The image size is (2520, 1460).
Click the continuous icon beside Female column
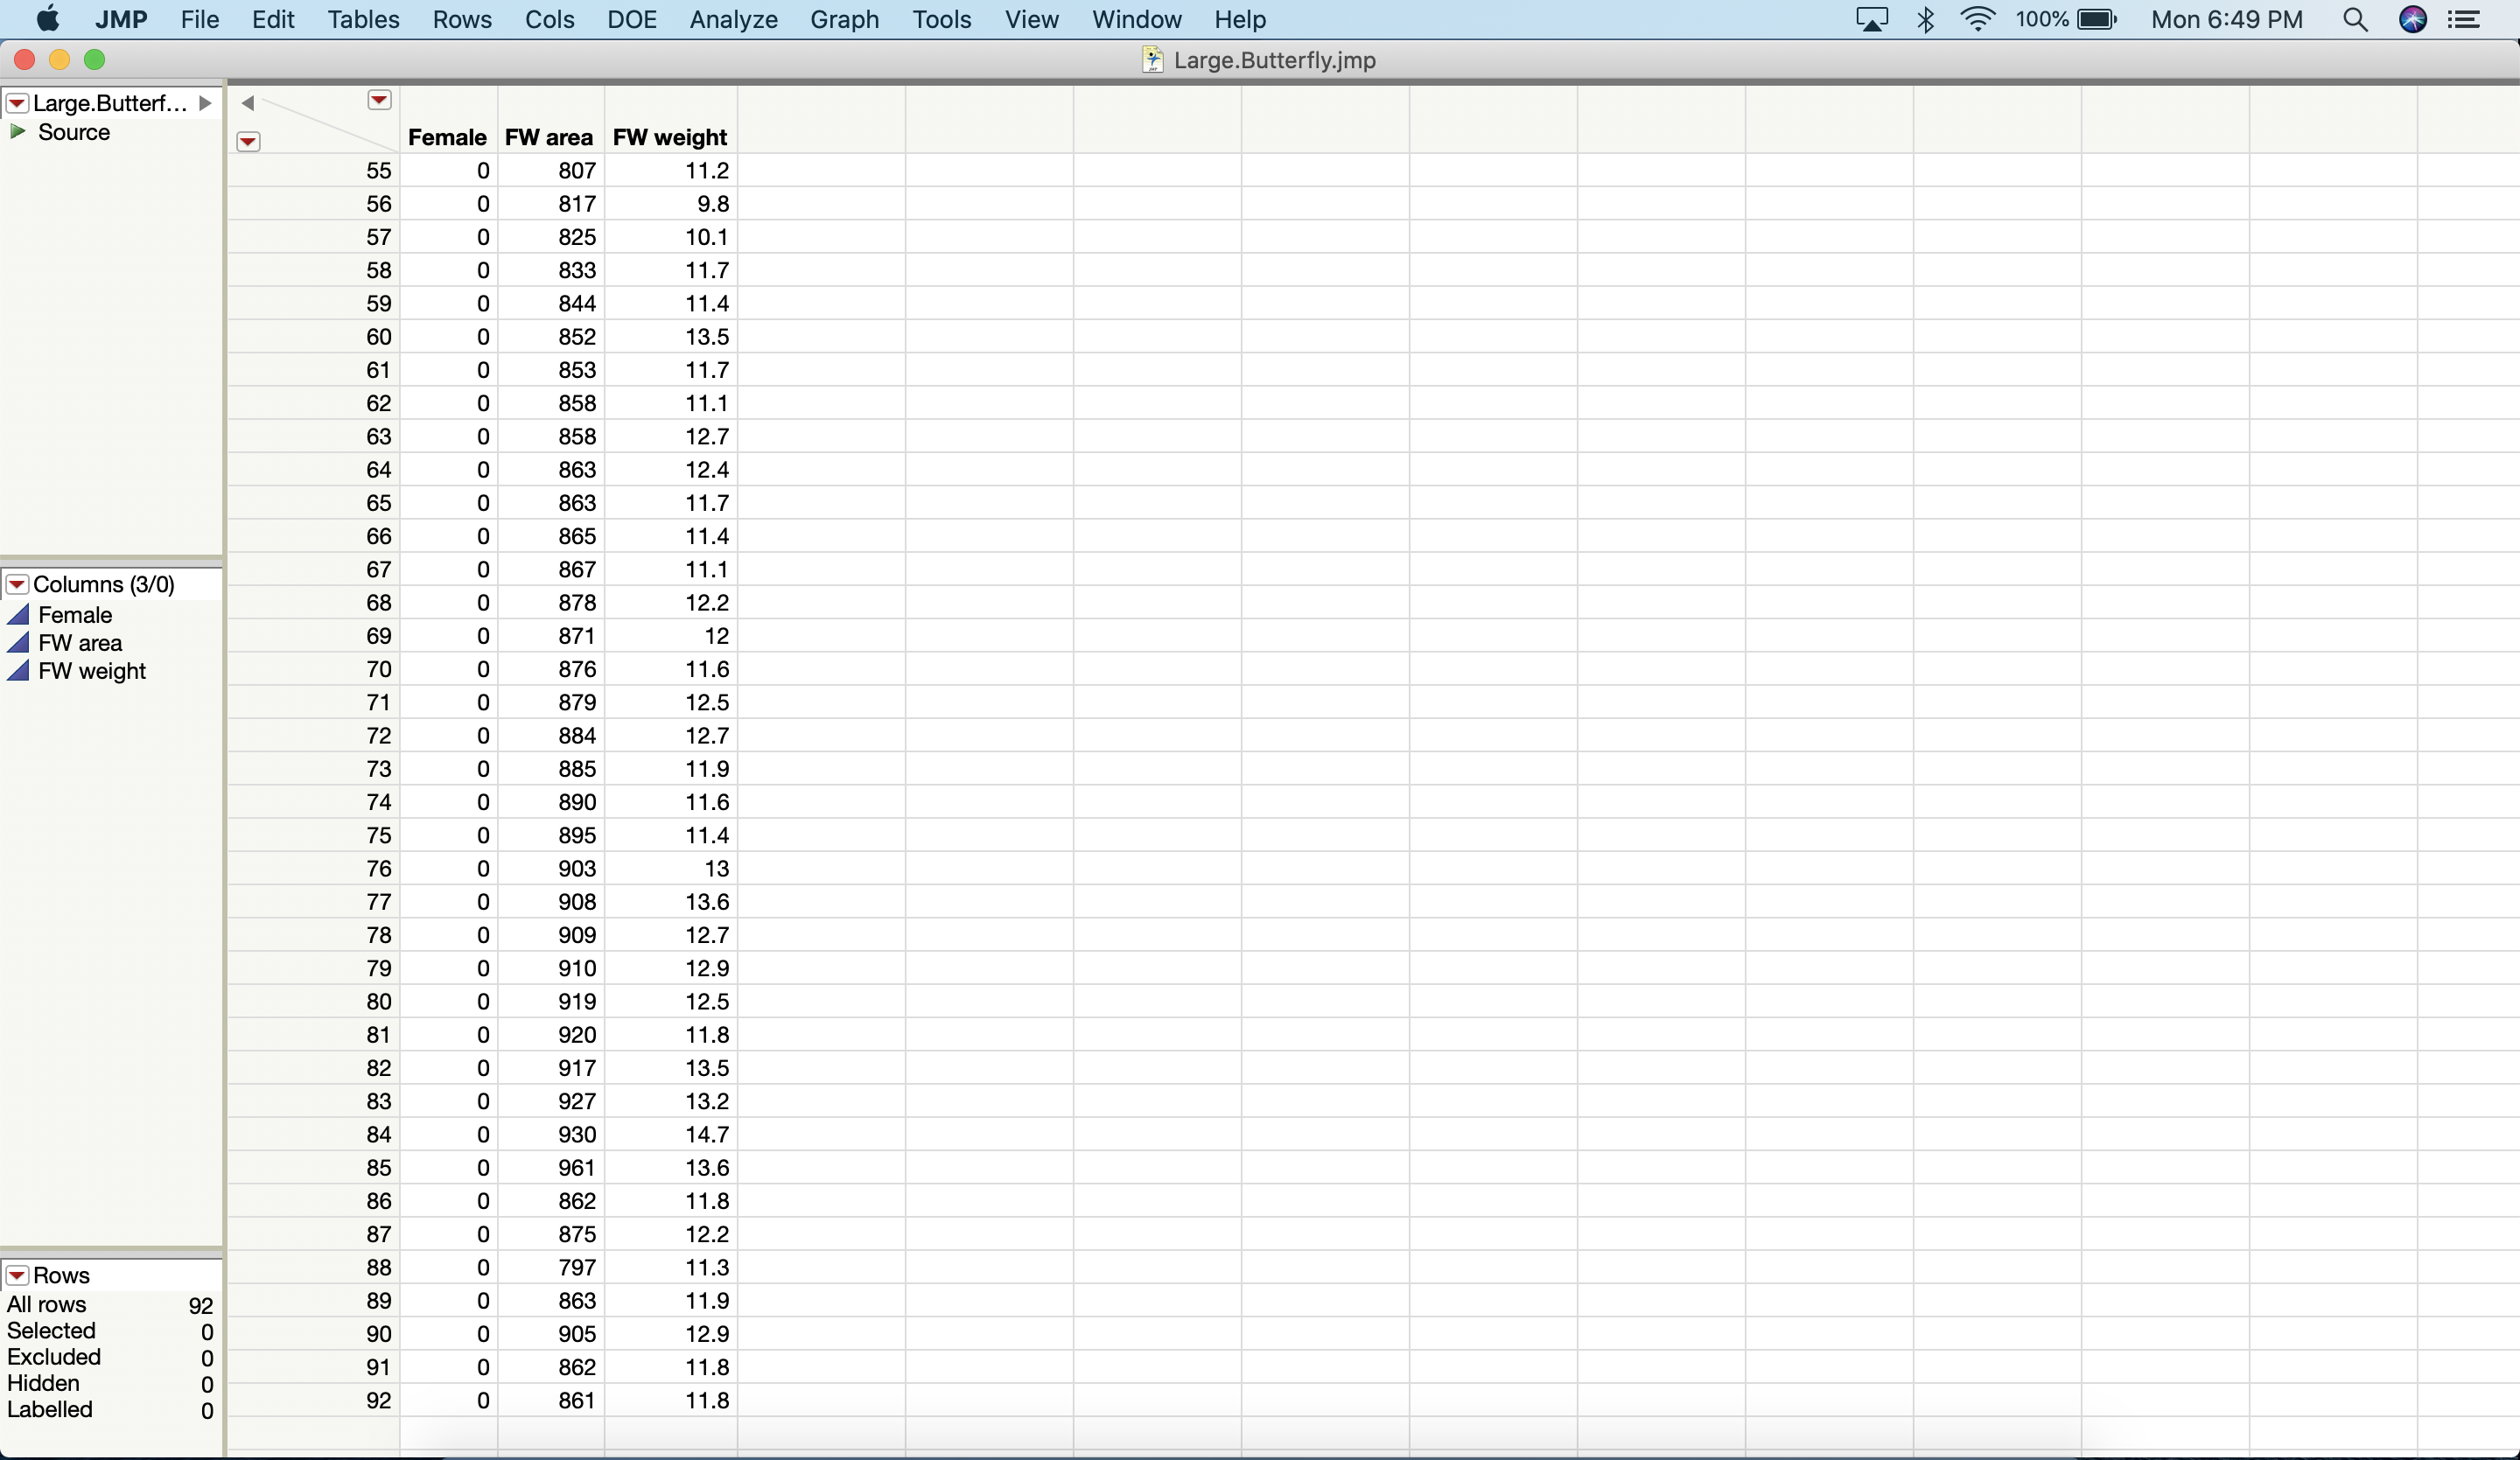[x=18, y=614]
